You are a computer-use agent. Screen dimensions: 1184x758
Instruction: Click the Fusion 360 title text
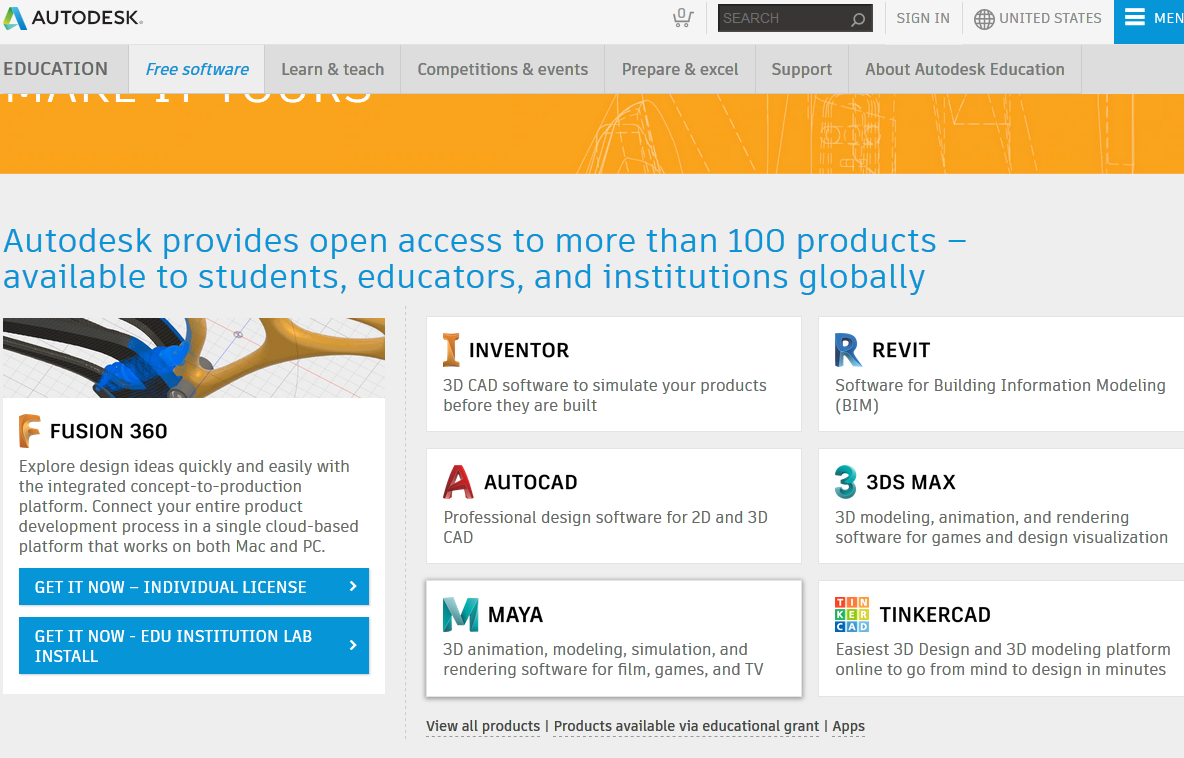(x=109, y=431)
